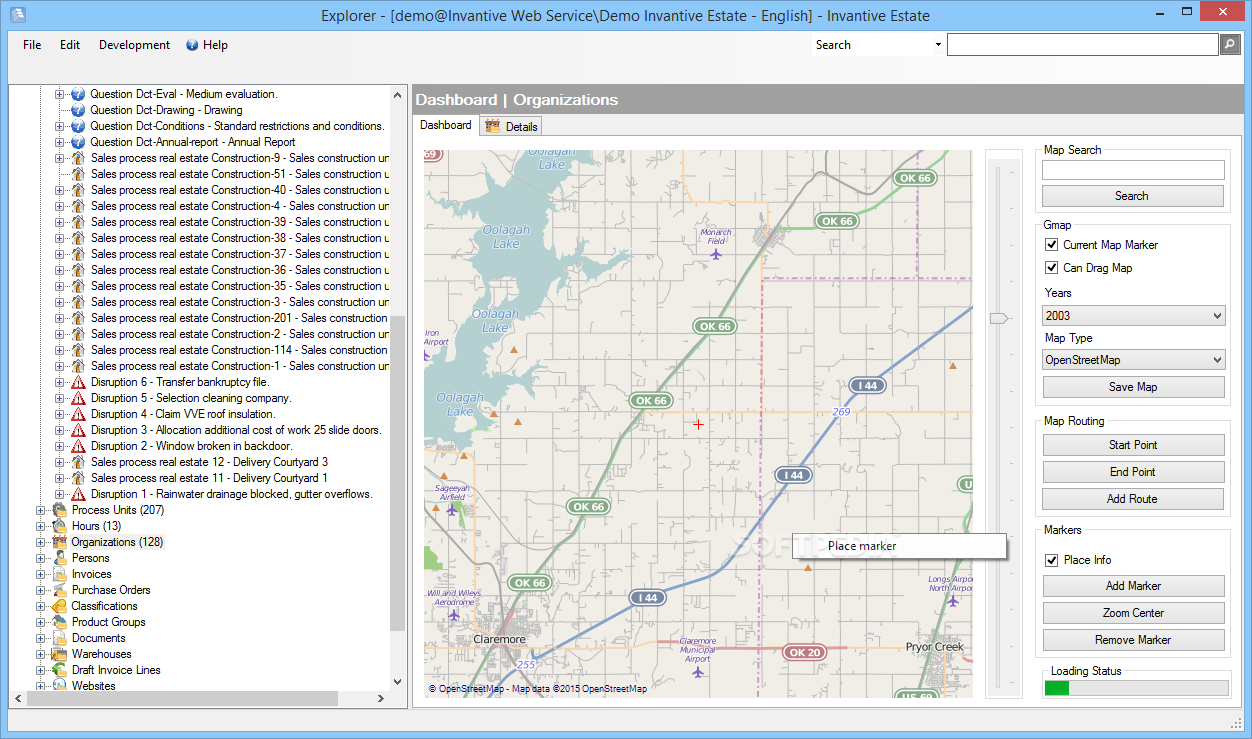Click the Classifications tree icon

[60, 606]
